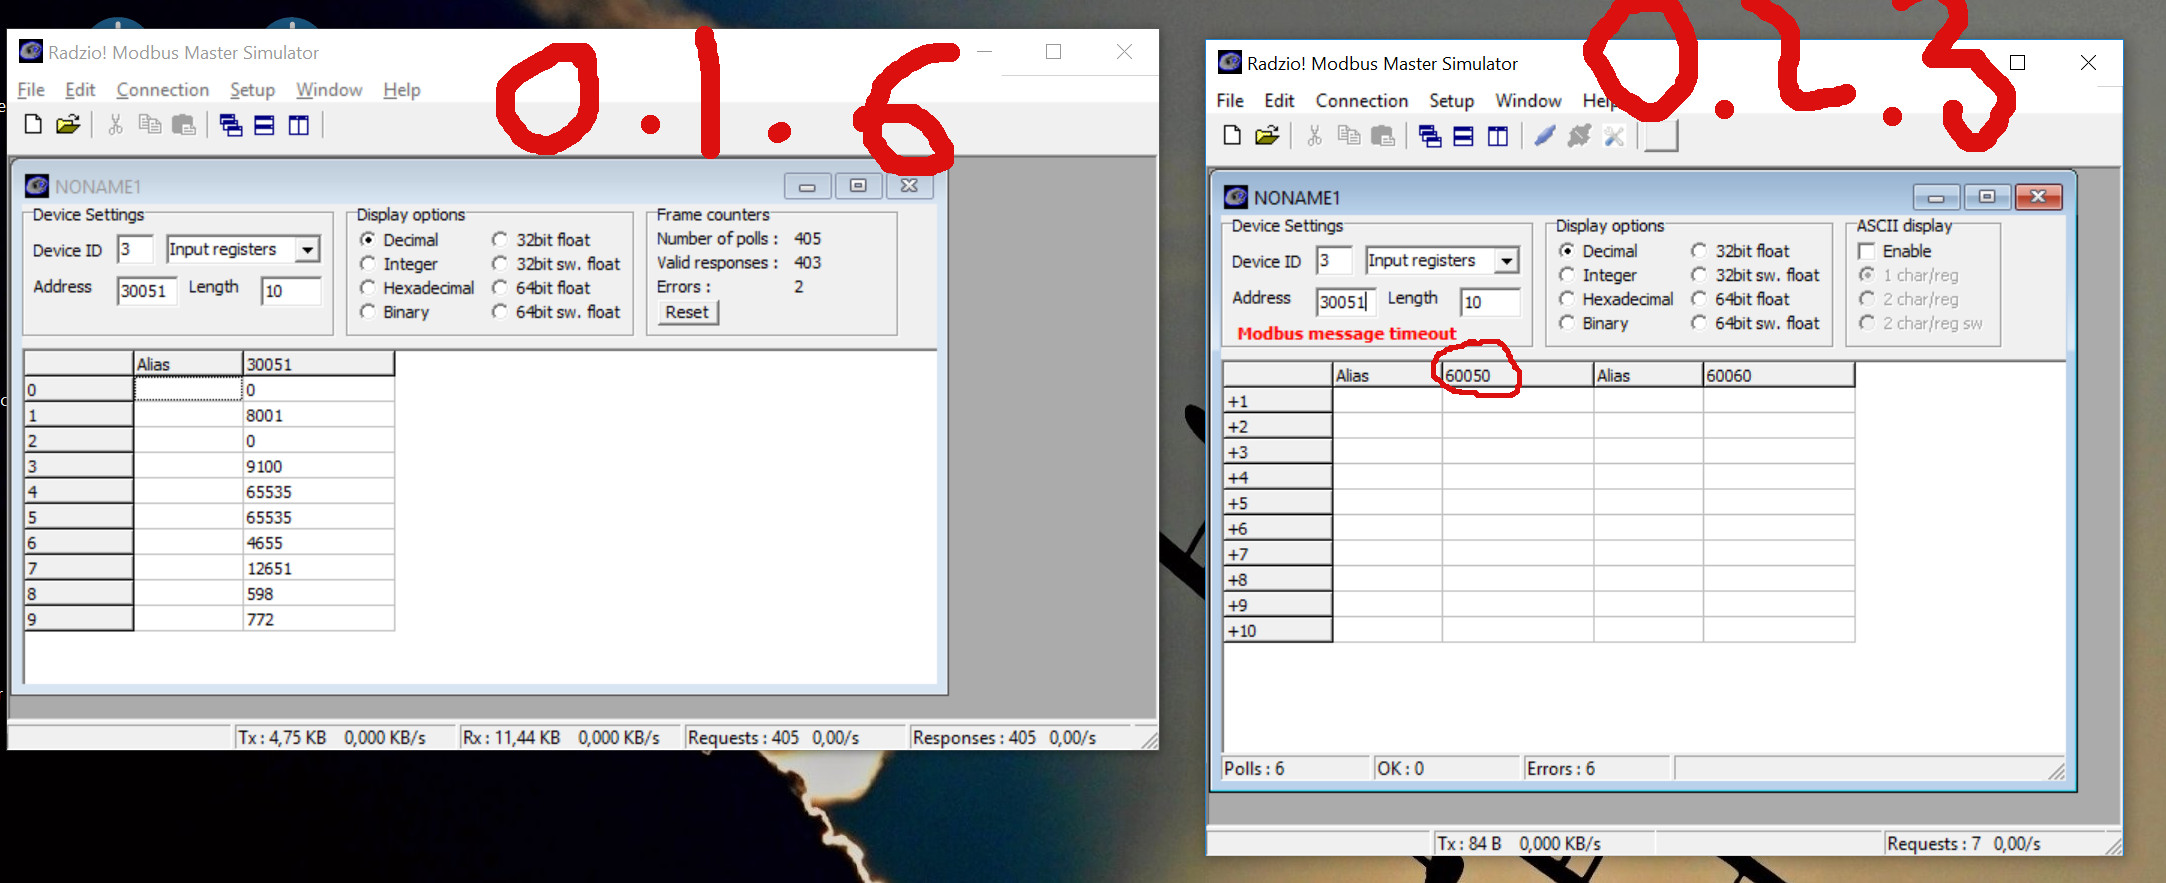Click Cascade windows icon in right window toolbar
Screen dimensions: 2166x883
[1430, 136]
